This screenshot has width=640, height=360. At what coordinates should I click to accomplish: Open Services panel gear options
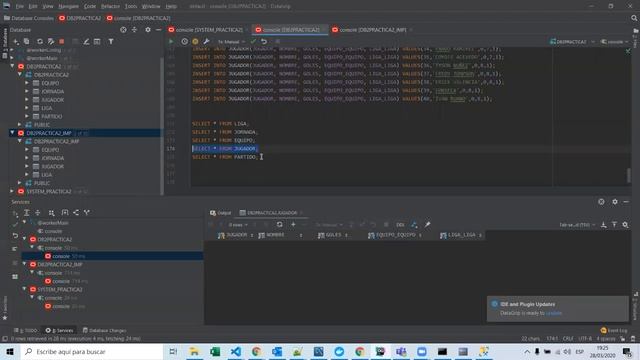615,202
